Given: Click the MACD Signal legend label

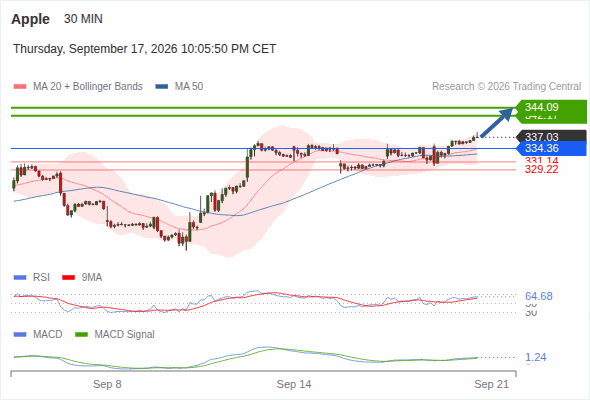Looking at the screenshot, I should coord(125,335).
